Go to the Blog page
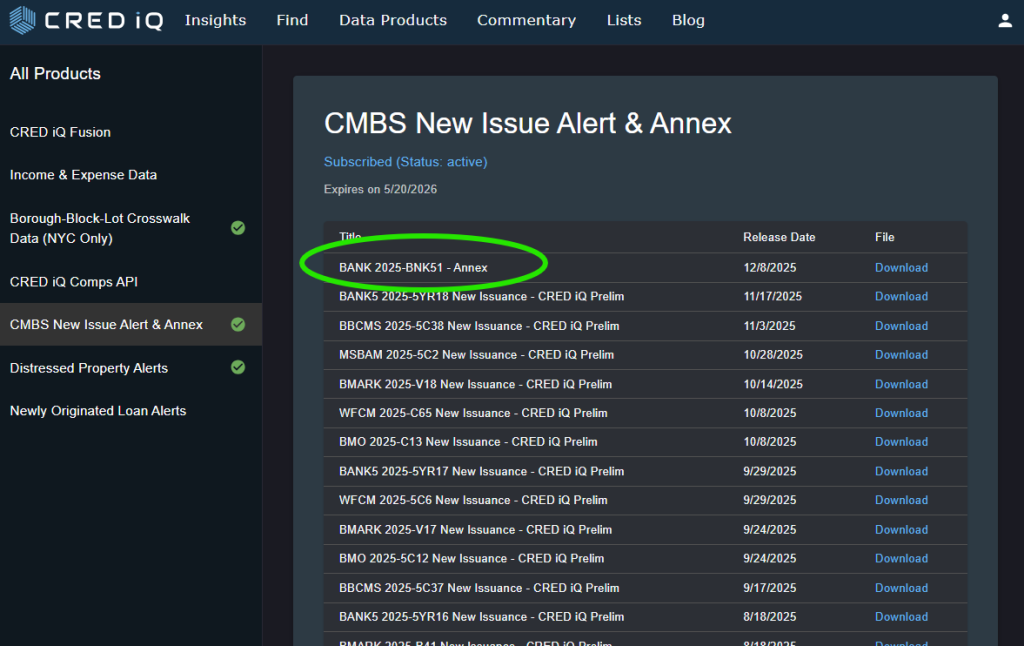Viewport: 1024px width, 646px height. click(x=688, y=20)
